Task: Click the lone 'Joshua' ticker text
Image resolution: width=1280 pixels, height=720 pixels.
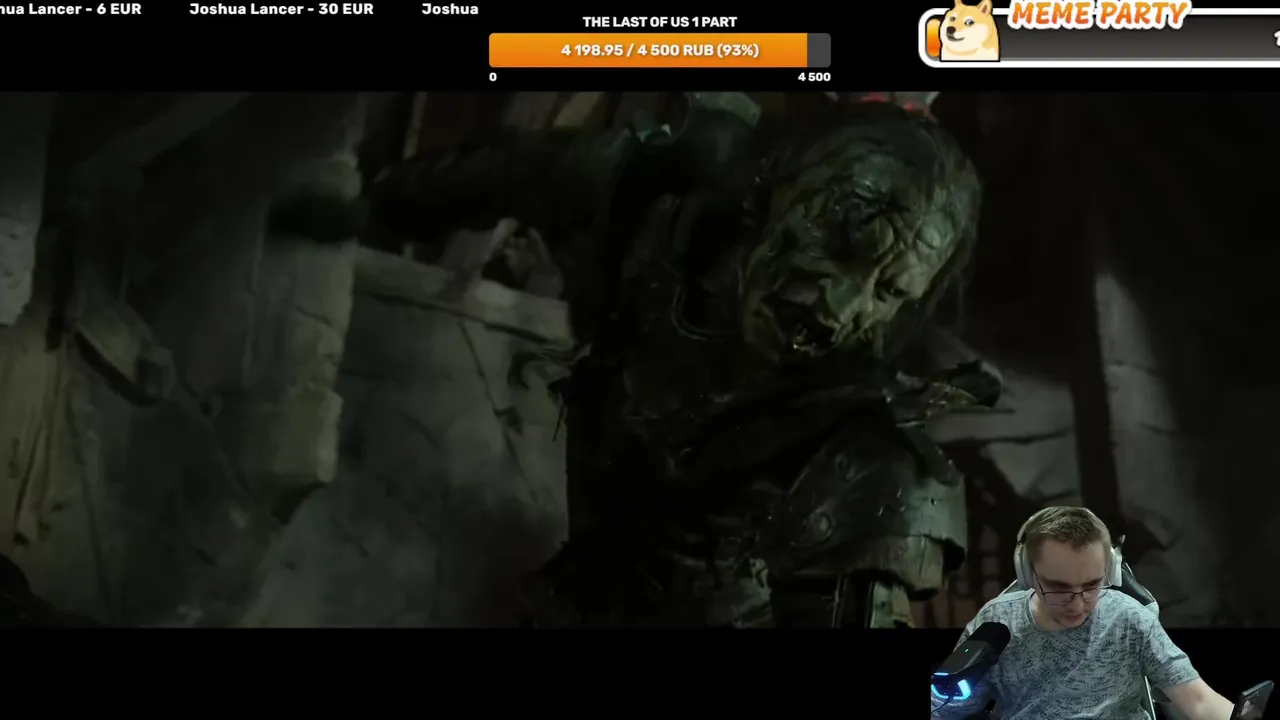Action: pyautogui.click(x=450, y=9)
